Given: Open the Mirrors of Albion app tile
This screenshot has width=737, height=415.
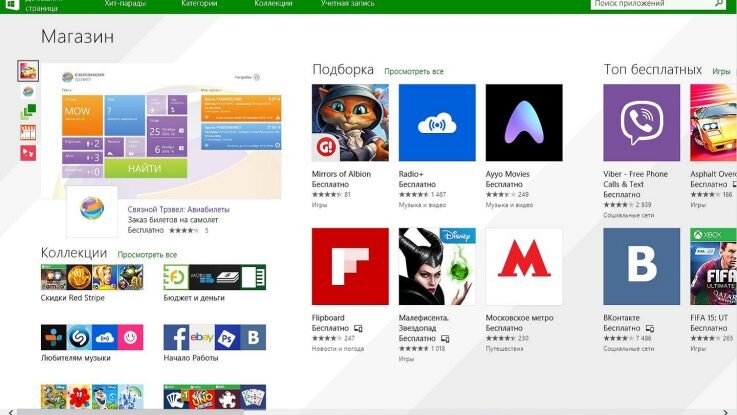Looking at the screenshot, I should click(x=350, y=123).
